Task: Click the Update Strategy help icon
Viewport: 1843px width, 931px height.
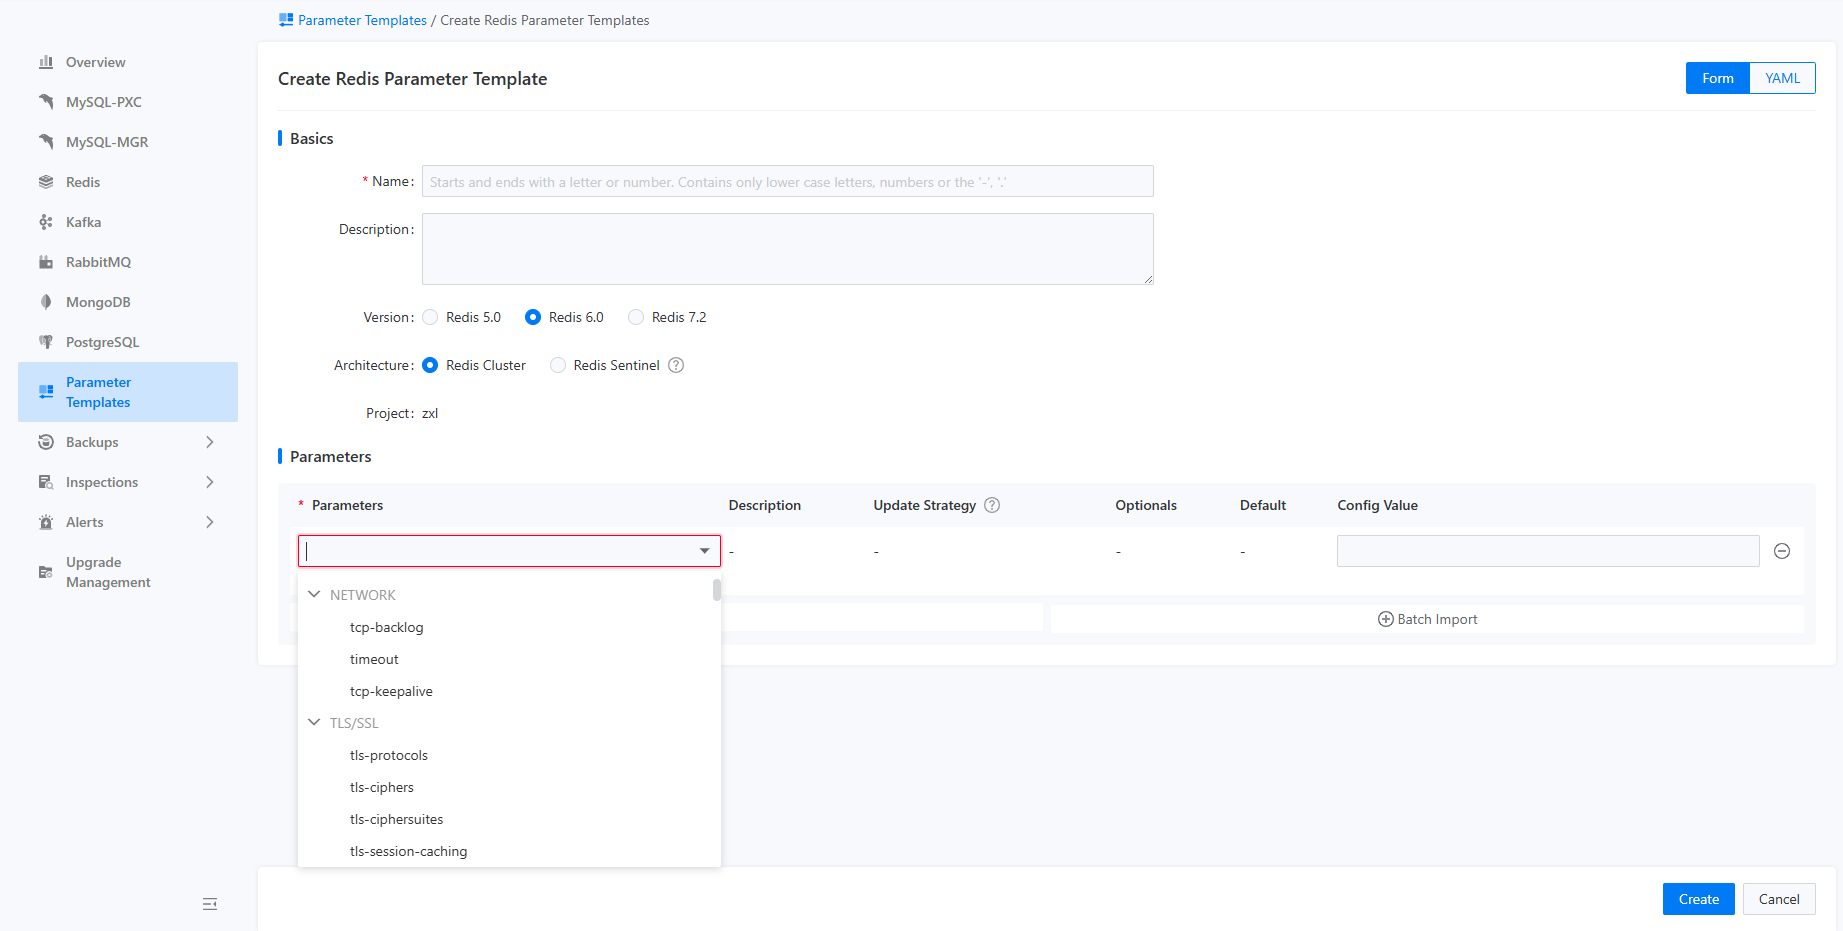Action: [991, 505]
